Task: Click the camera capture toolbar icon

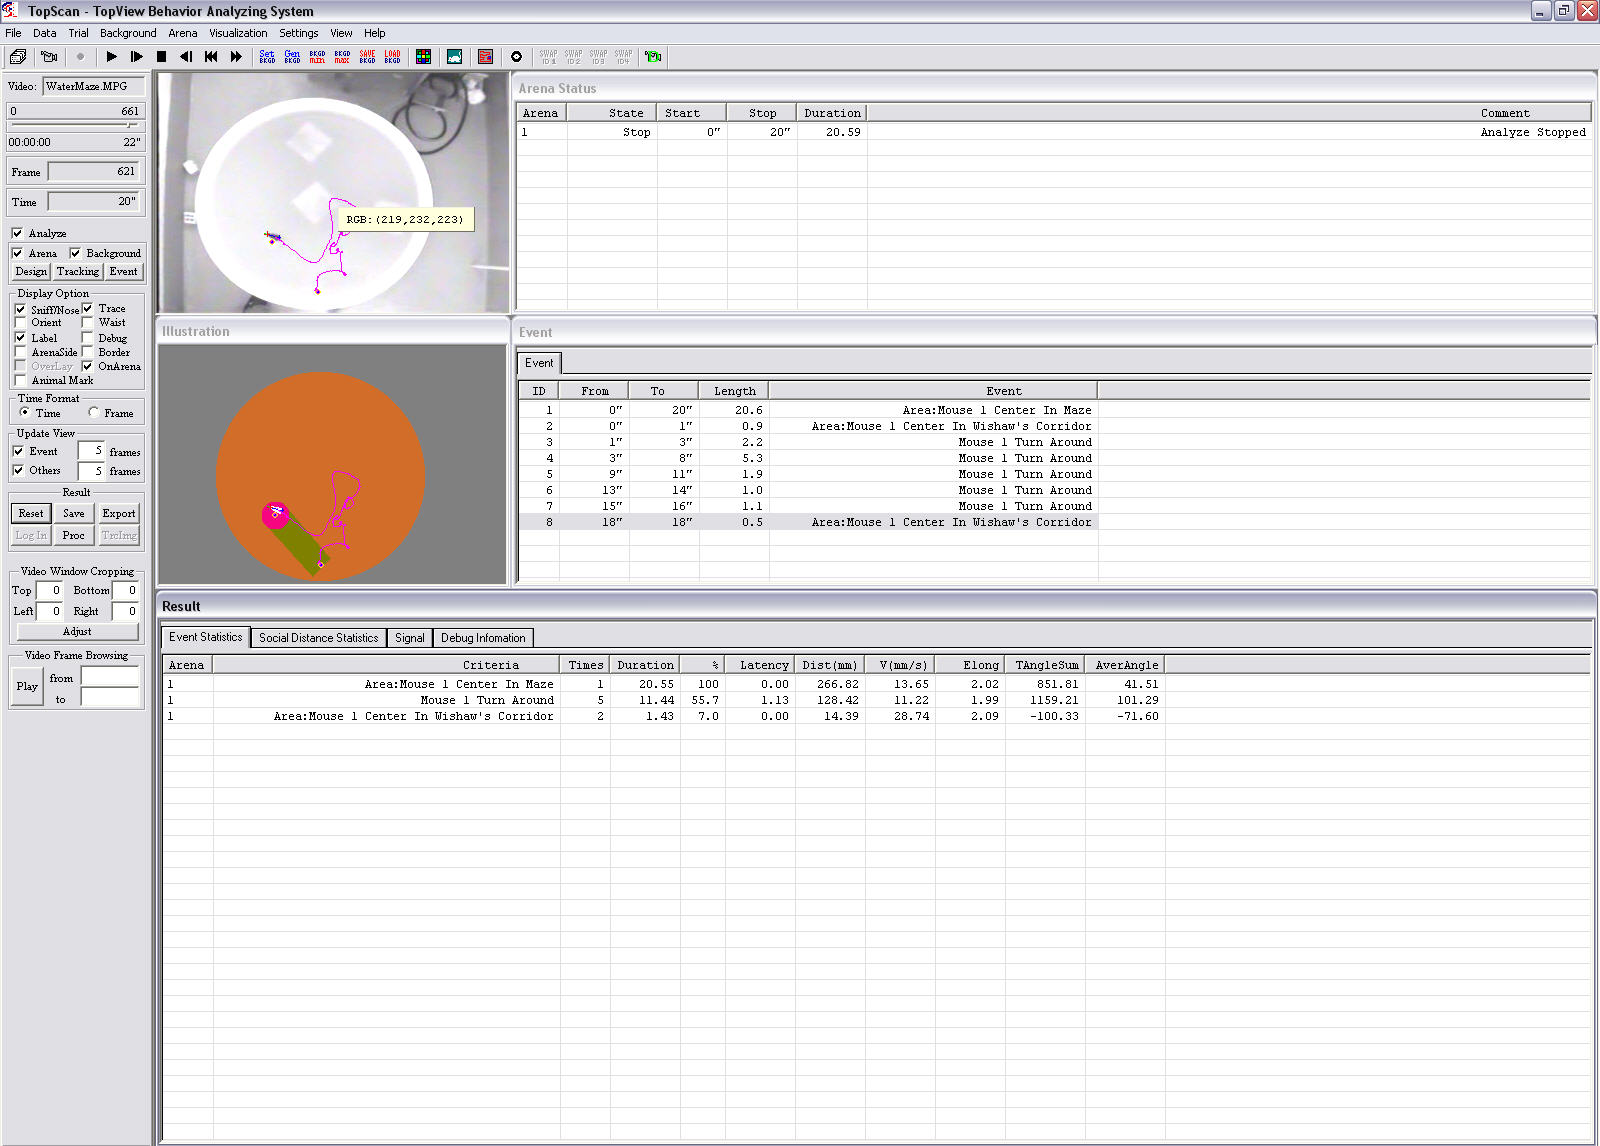Action: pos(48,57)
